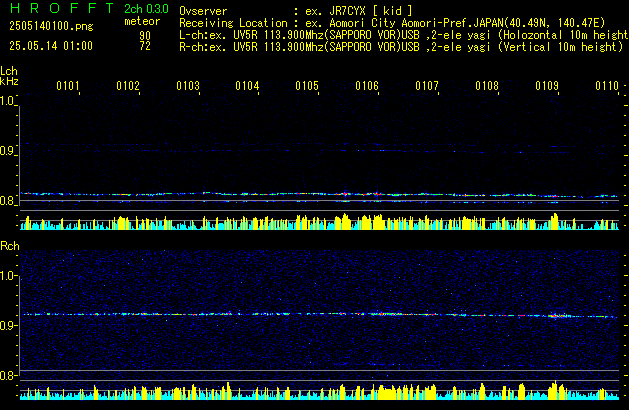629x410 pixels.
Task: Click the 'meteor' count heading
Action: click(142, 21)
